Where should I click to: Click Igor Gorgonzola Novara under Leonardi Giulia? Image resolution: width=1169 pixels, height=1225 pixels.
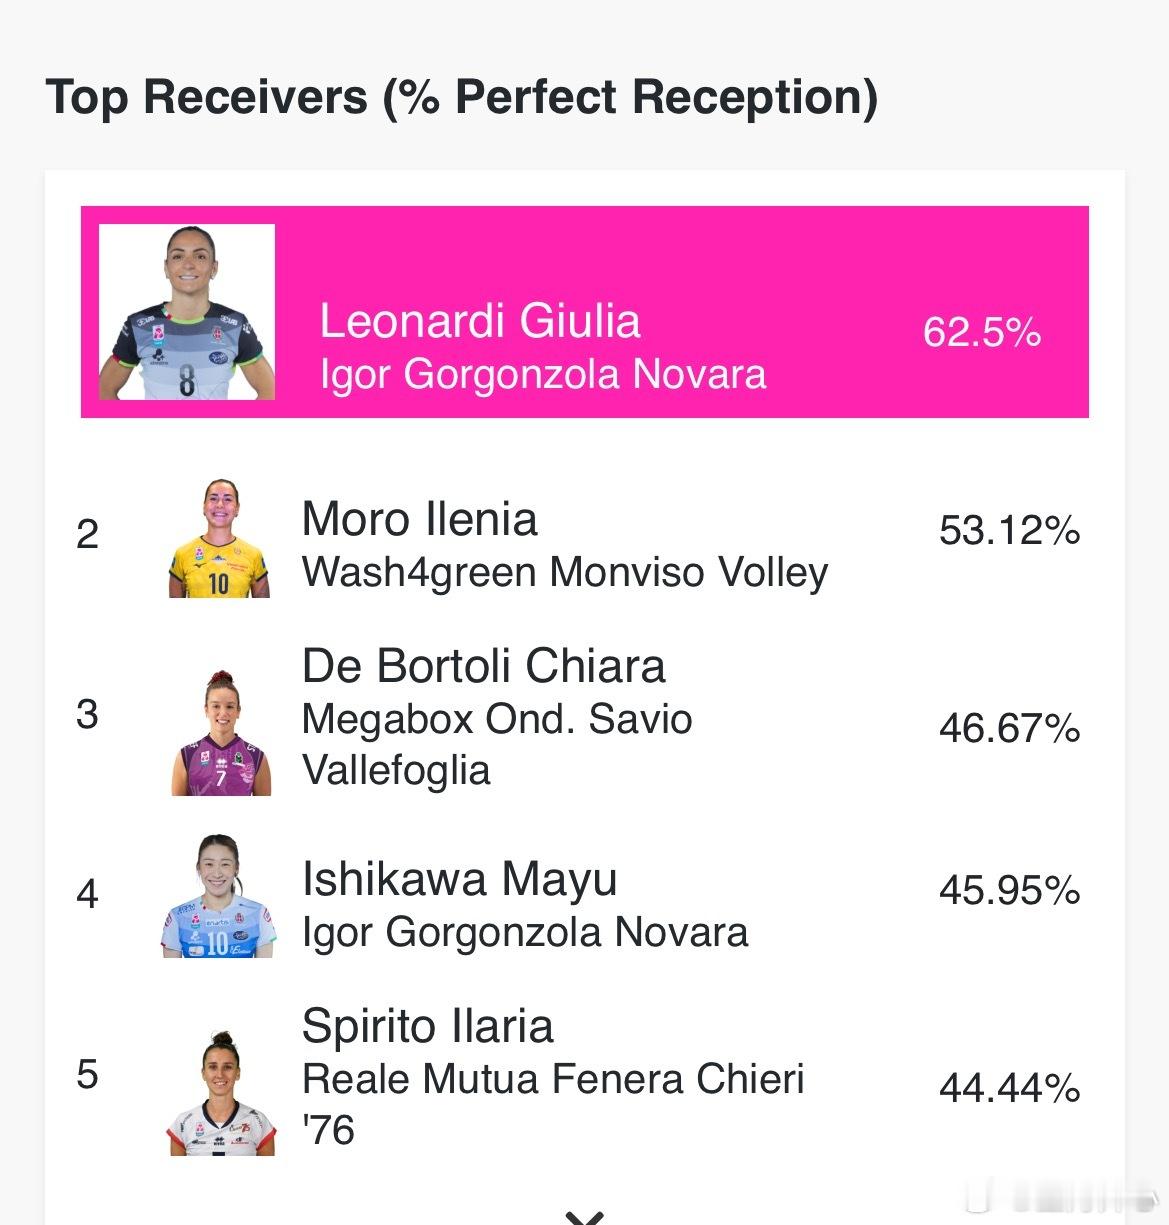coord(543,374)
